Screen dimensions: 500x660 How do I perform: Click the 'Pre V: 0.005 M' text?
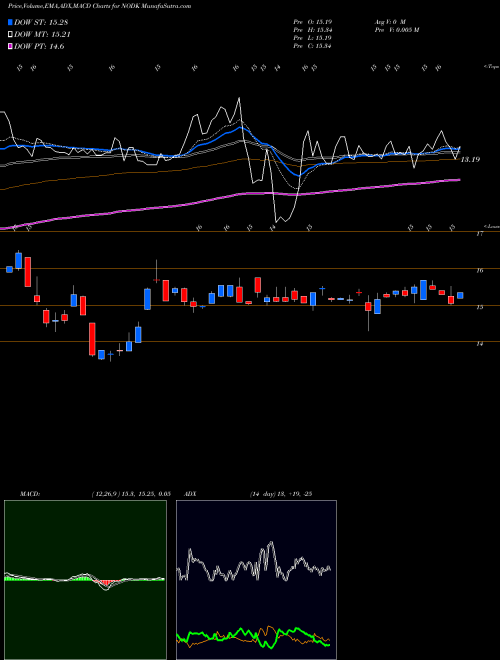[396, 30]
